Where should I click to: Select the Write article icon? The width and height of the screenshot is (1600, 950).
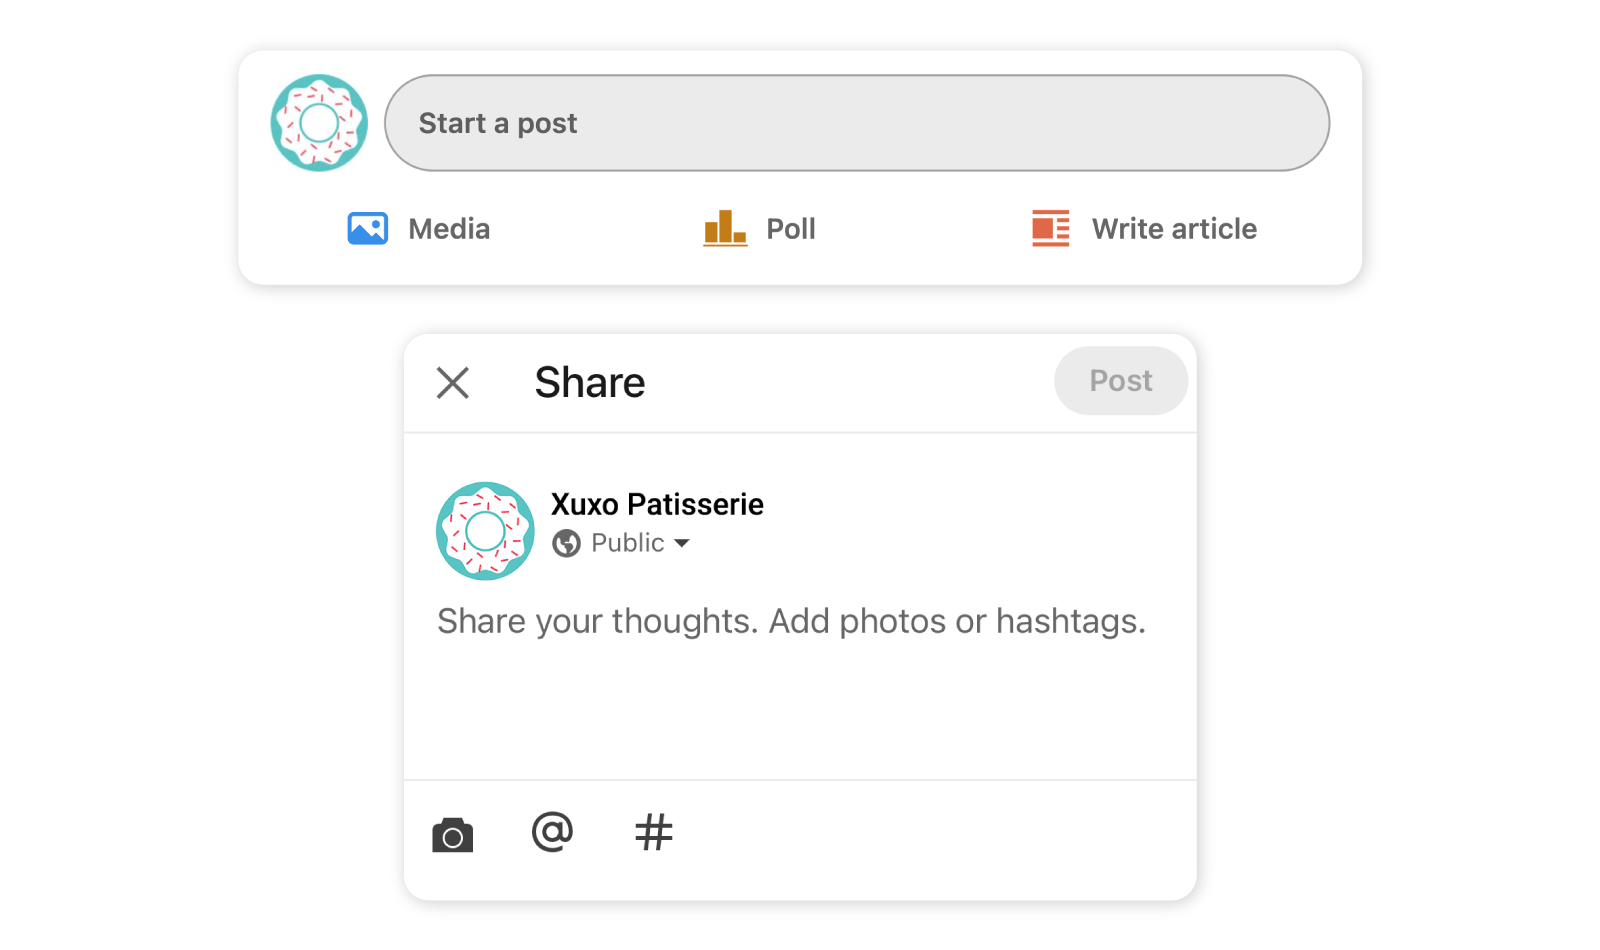click(1051, 229)
